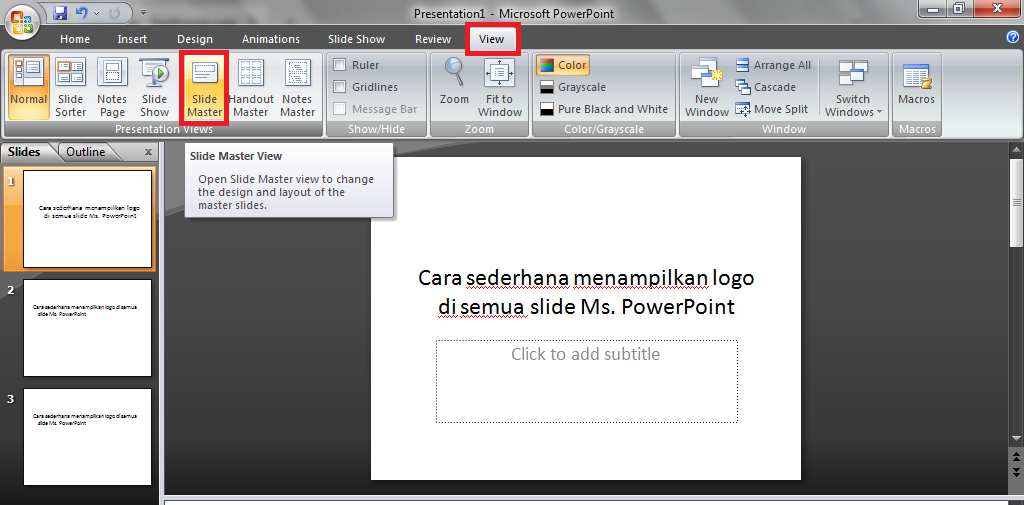Switch to Slide Sorter view

tap(70, 88)
